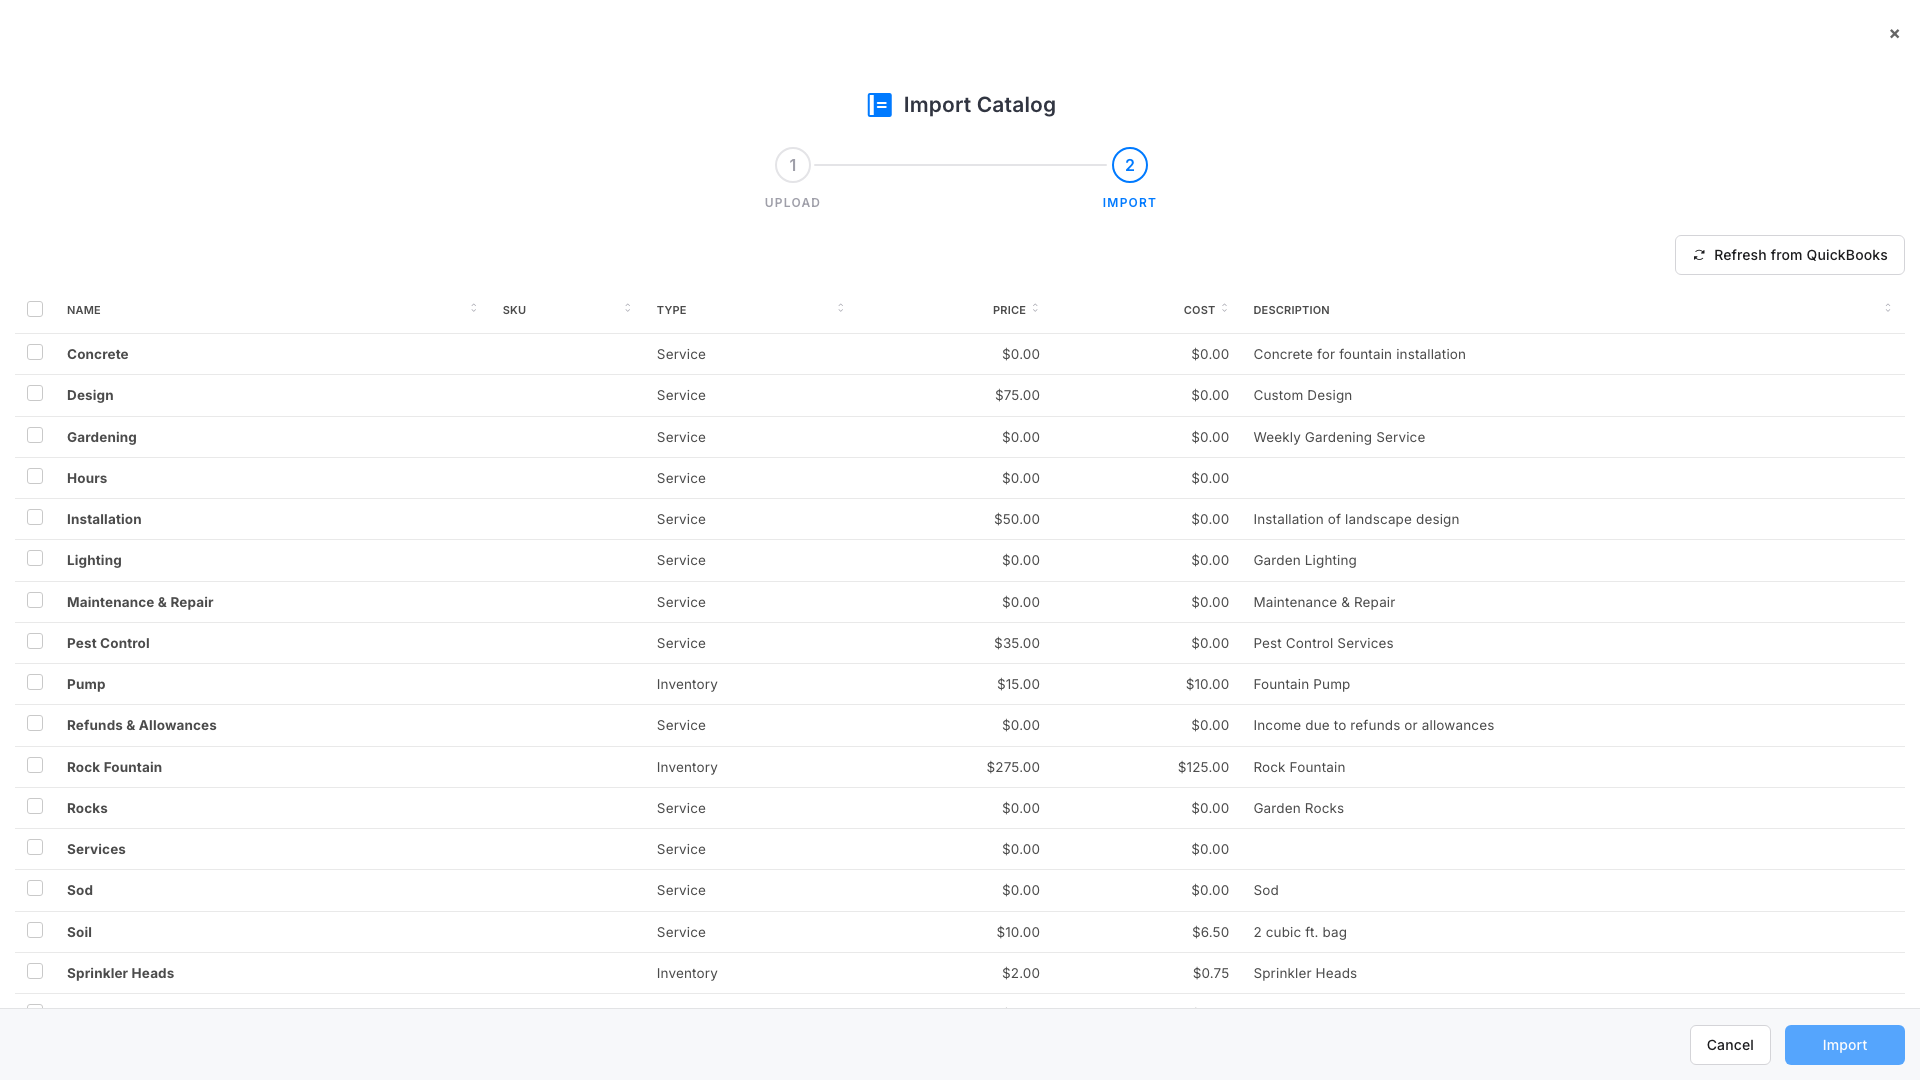Check the Sprinkler Heads checkbox

click(x=35, y=971)
